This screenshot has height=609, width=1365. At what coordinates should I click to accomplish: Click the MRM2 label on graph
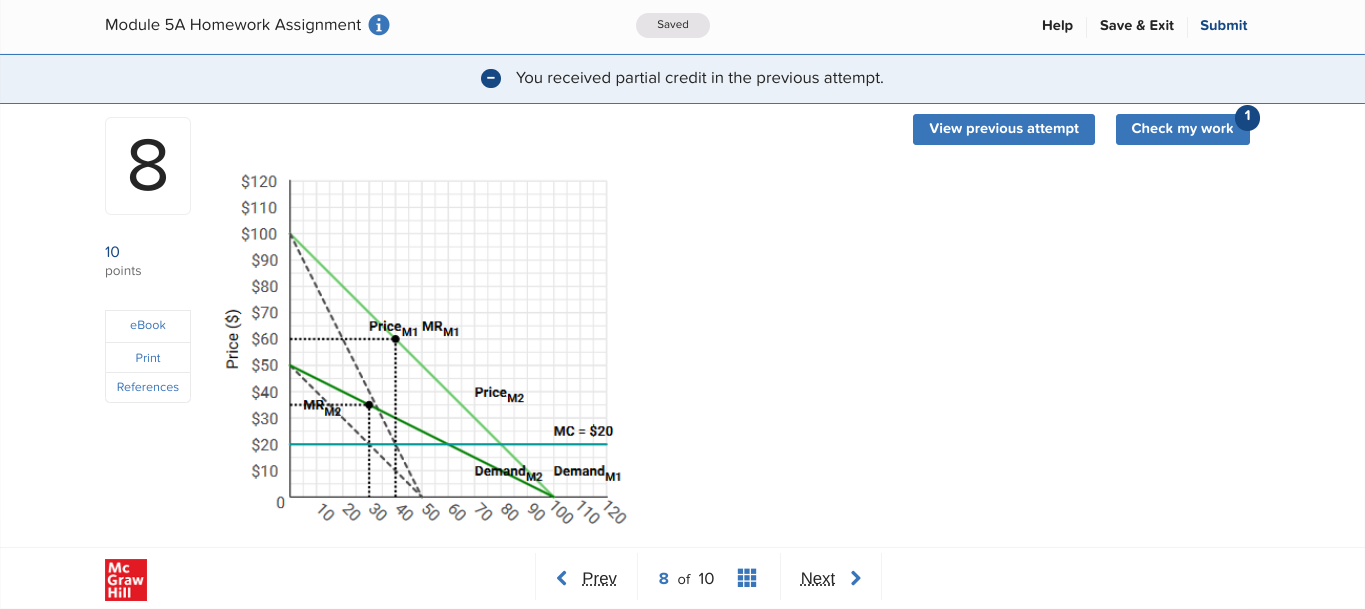point(322,407)
